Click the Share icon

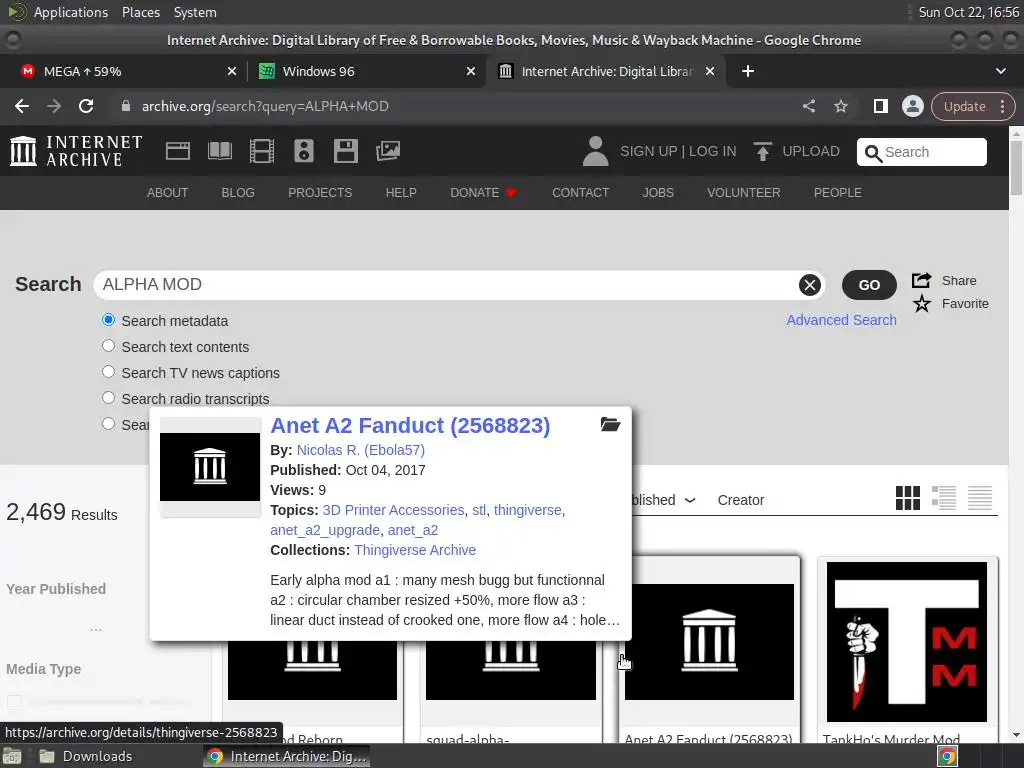(x=921, y=280)
